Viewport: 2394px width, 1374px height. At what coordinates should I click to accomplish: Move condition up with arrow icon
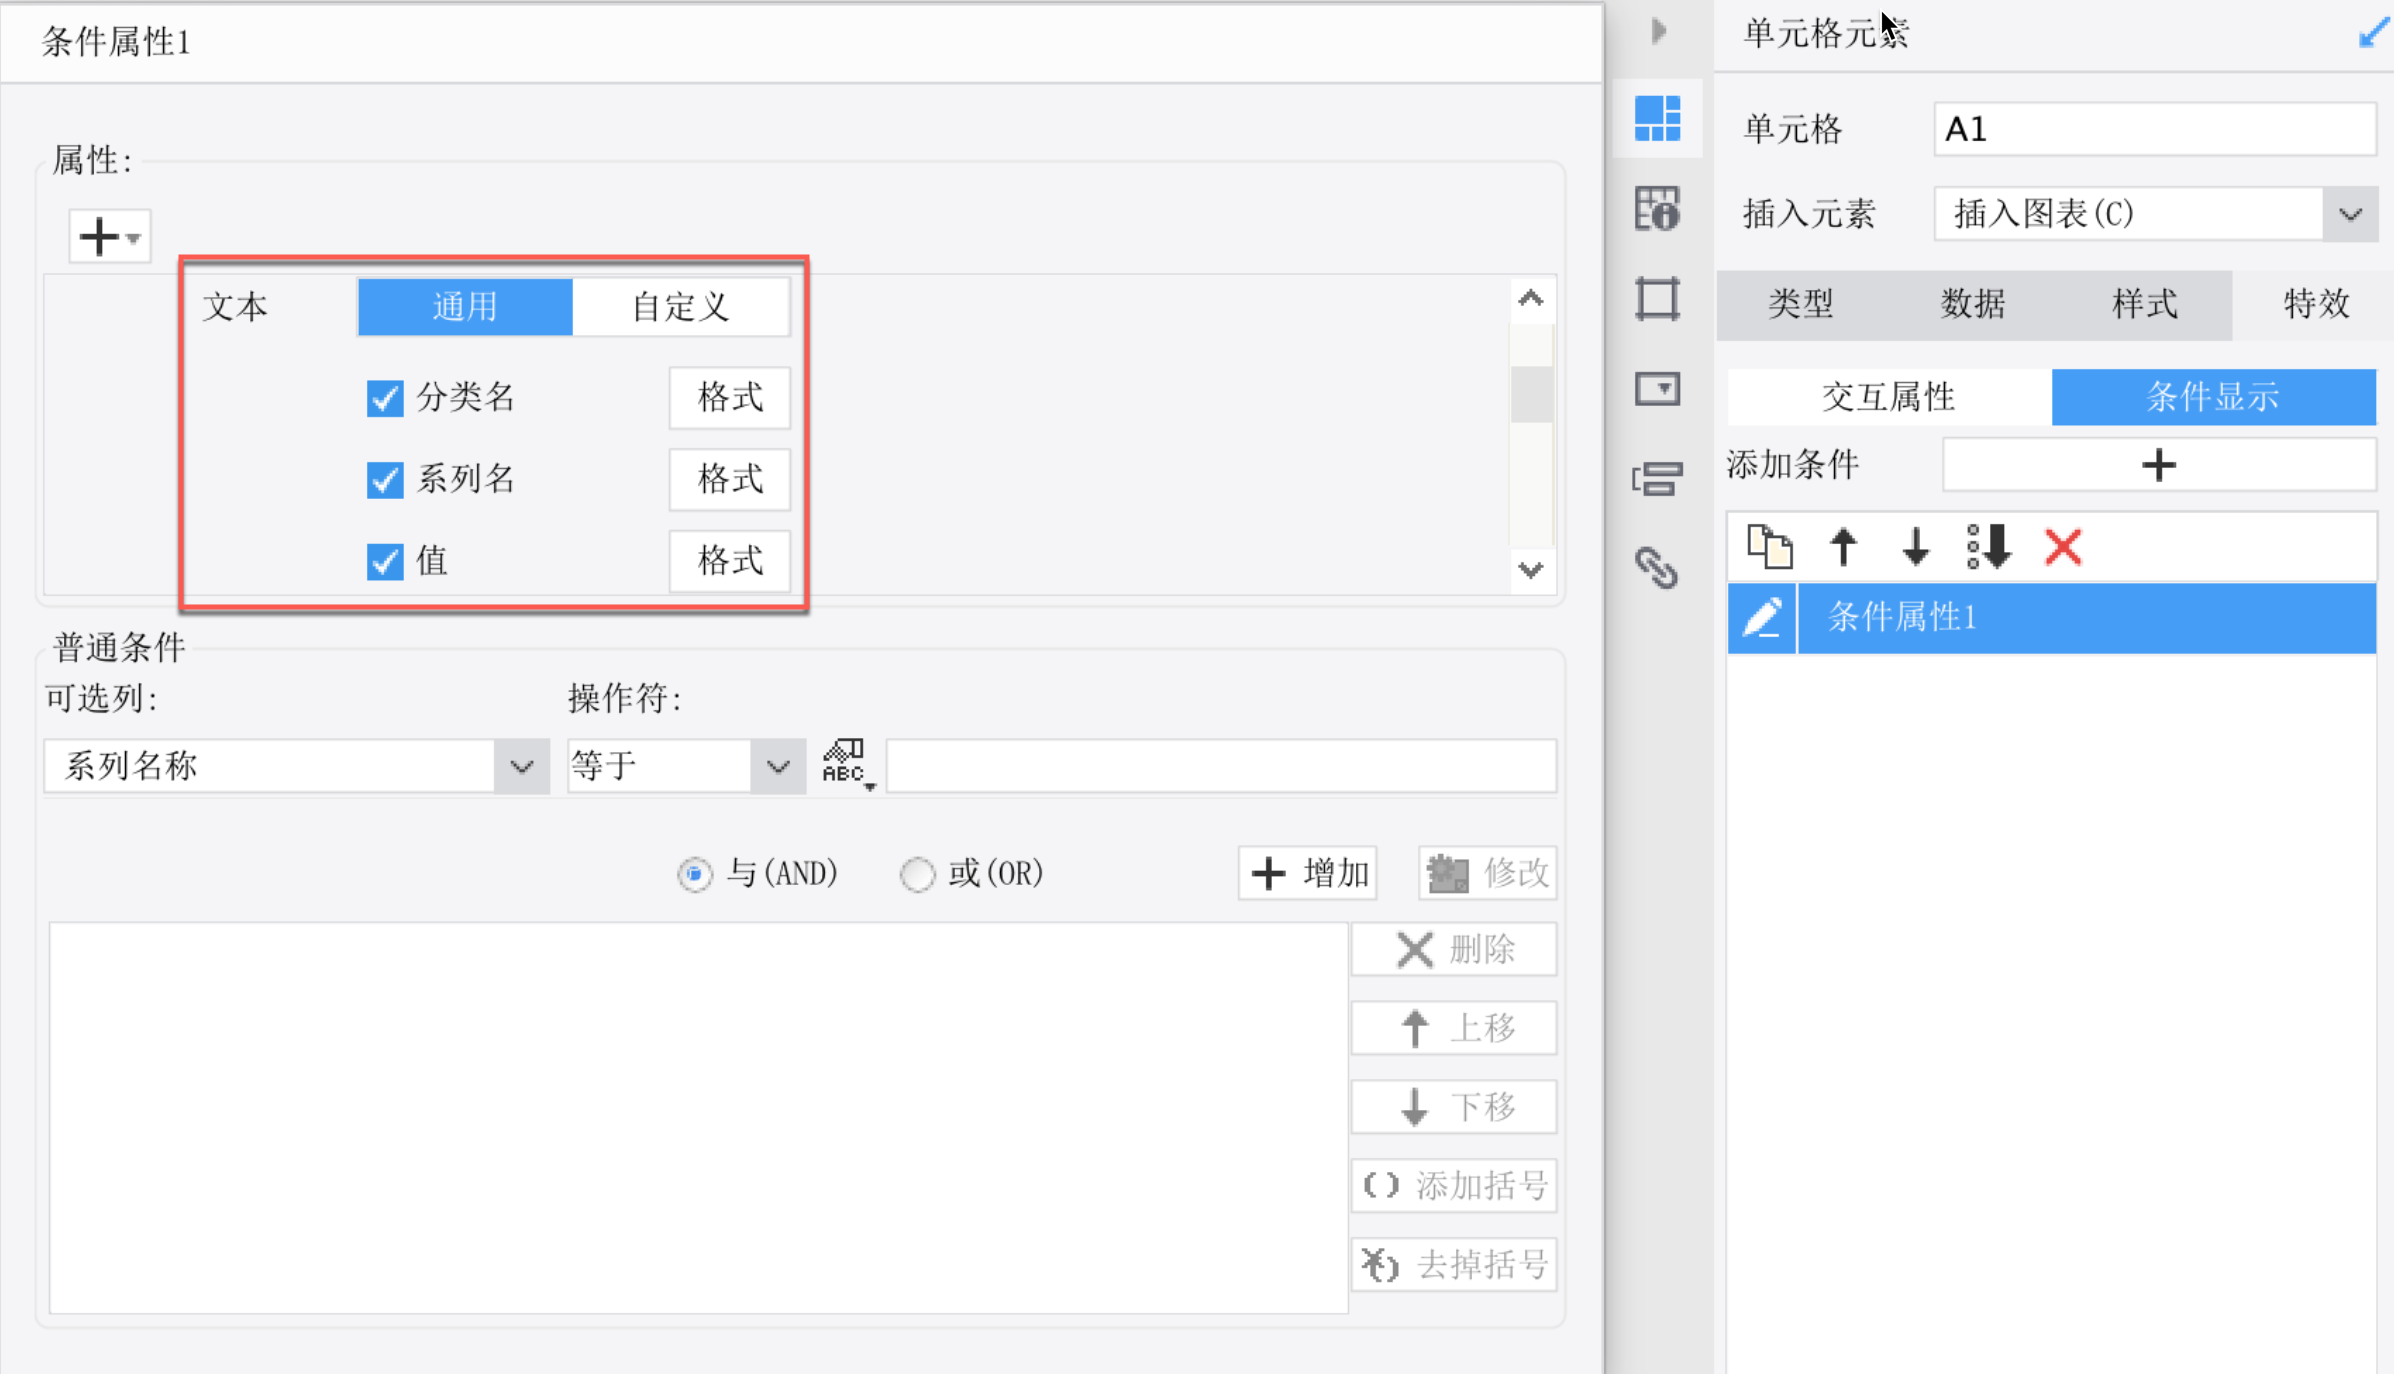tap(1843, 547)
